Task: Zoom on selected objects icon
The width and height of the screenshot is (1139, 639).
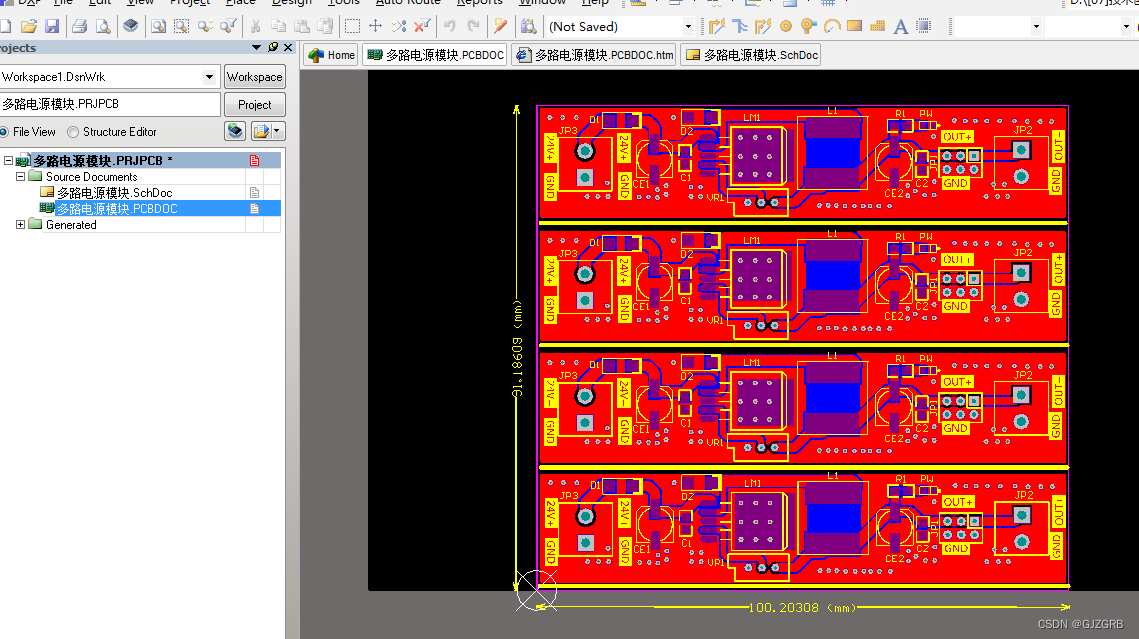Action: 206,27
